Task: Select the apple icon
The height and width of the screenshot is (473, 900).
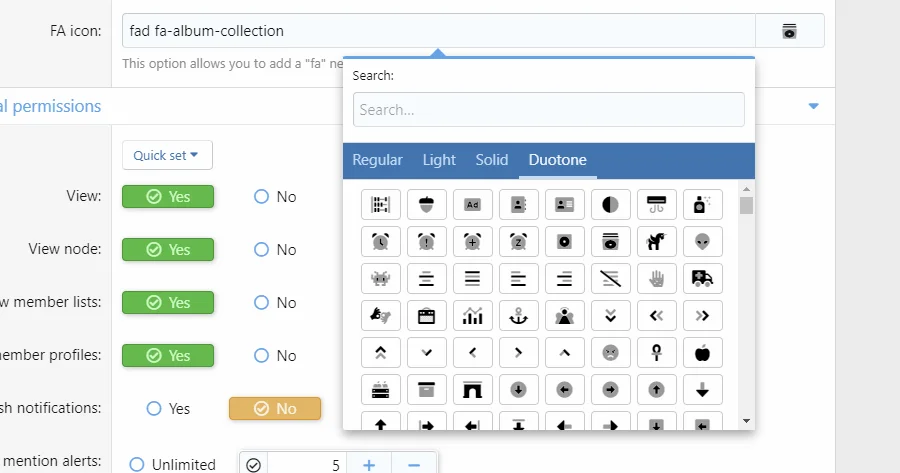Action: [x=702, y=352]
